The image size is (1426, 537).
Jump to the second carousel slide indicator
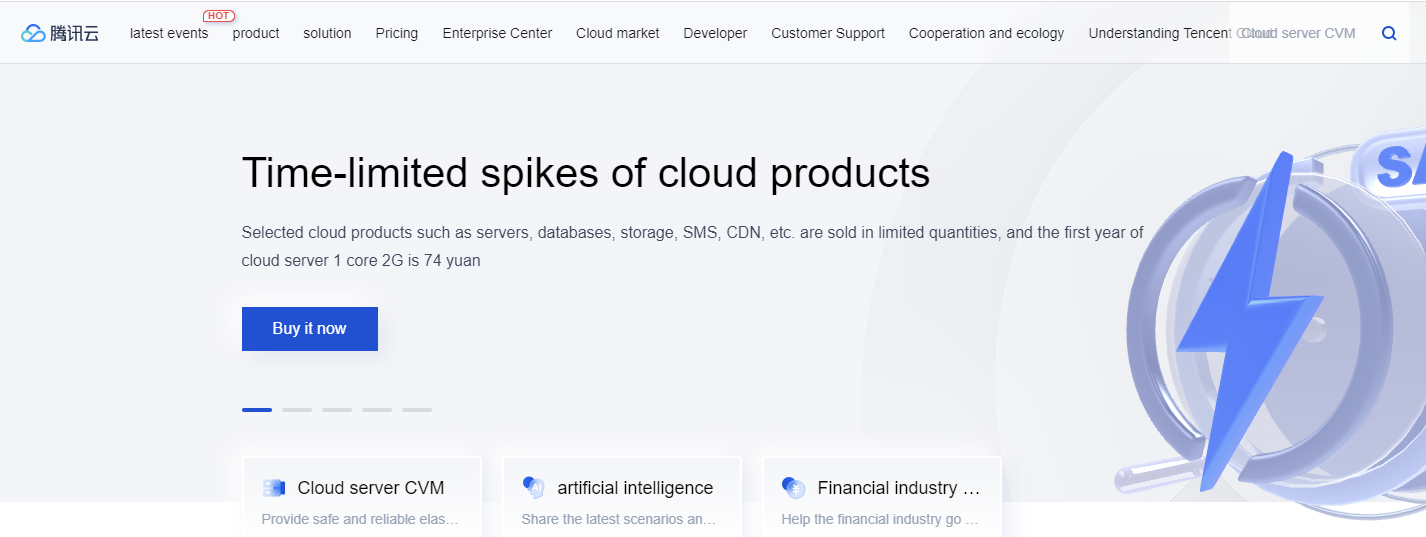tap(297, 410)
